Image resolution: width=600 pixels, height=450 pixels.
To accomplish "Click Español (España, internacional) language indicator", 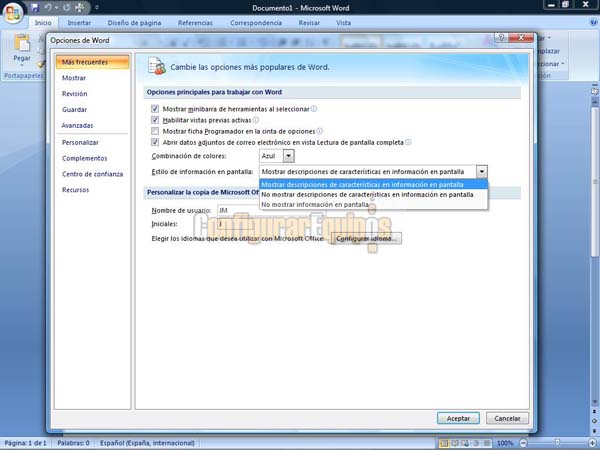I will coord(147,443).
